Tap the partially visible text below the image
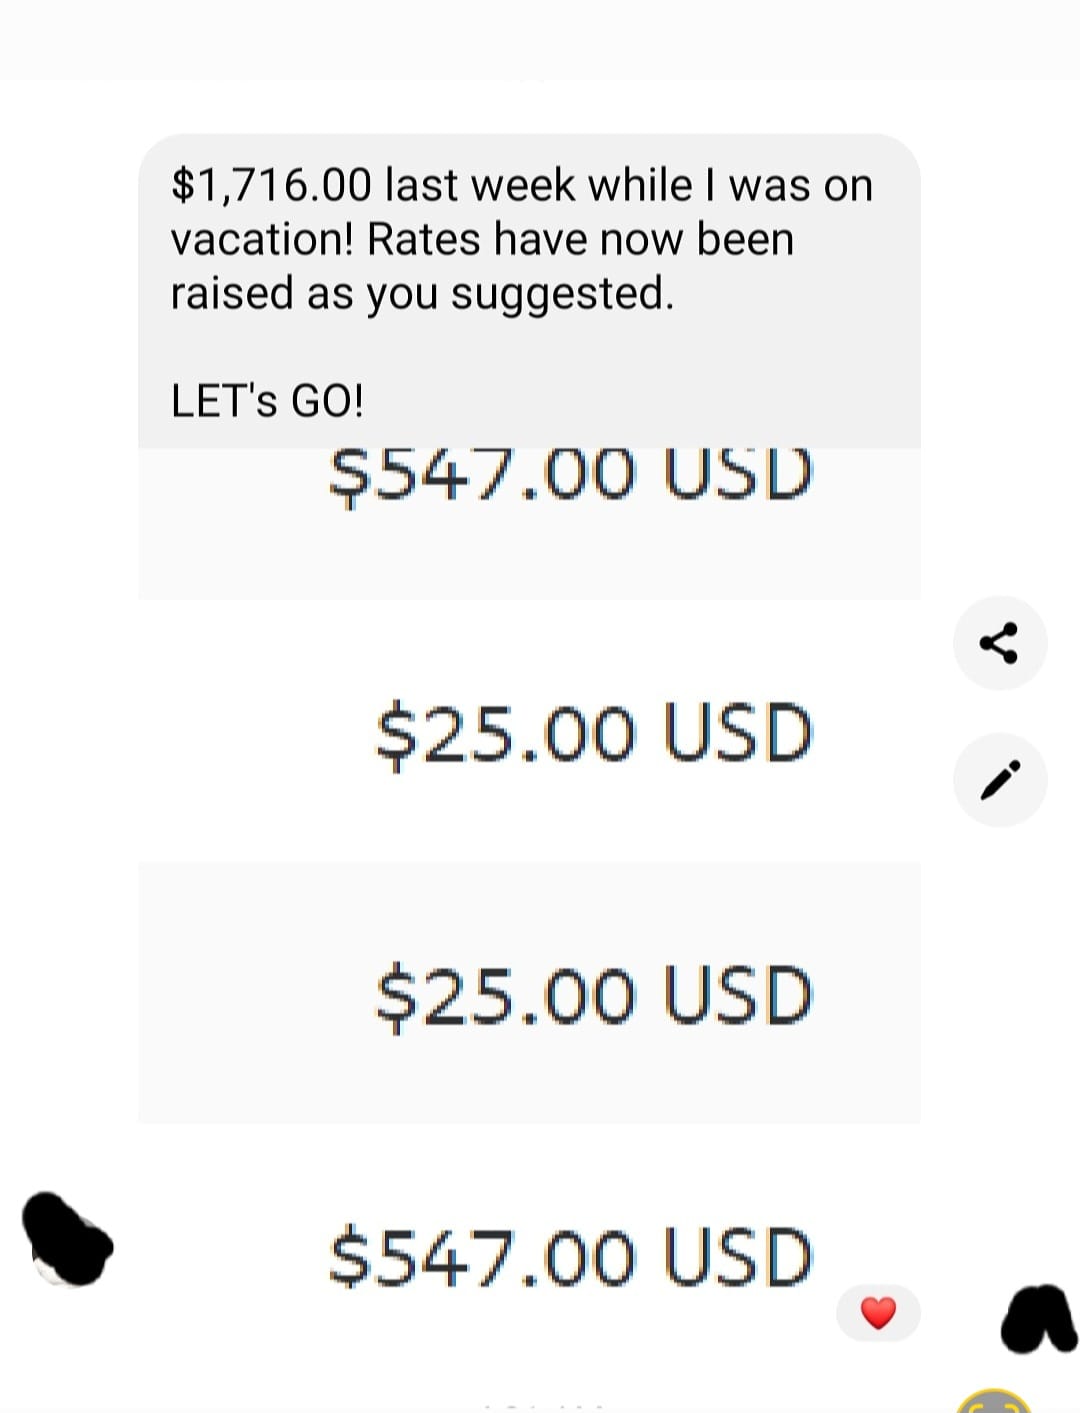Screen dimensions: 1080x1413 coord(544,1407)
